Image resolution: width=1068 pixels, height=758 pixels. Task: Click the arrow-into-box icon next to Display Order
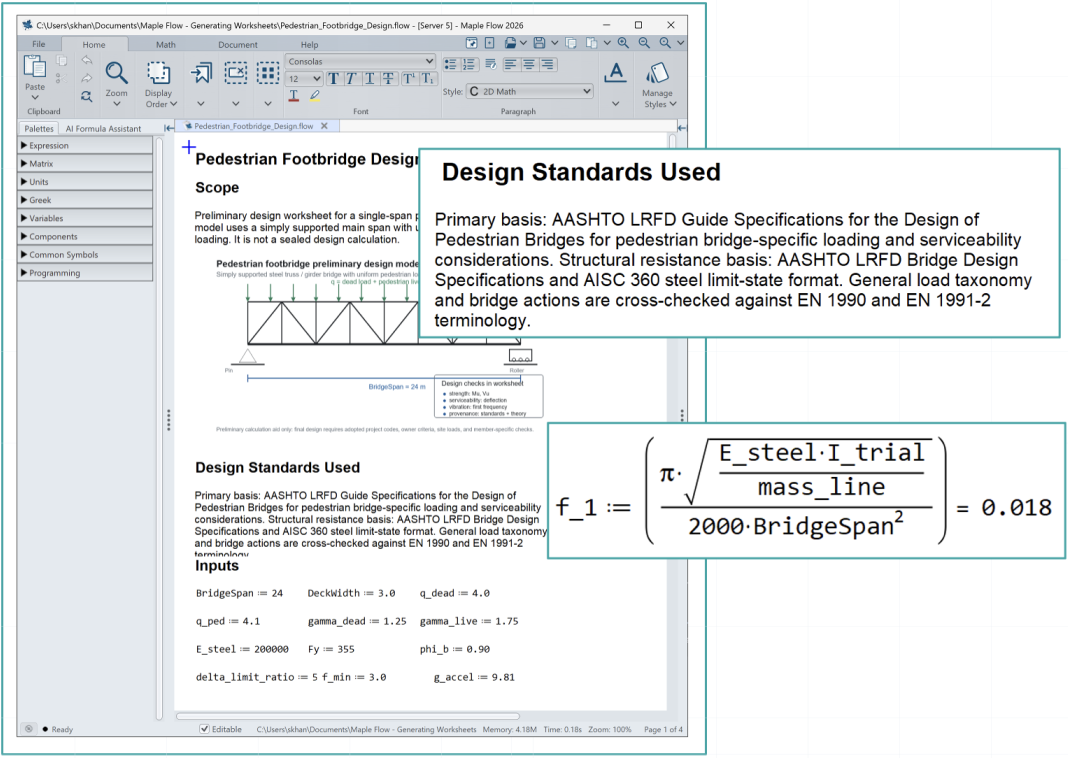tap(201, 73)
